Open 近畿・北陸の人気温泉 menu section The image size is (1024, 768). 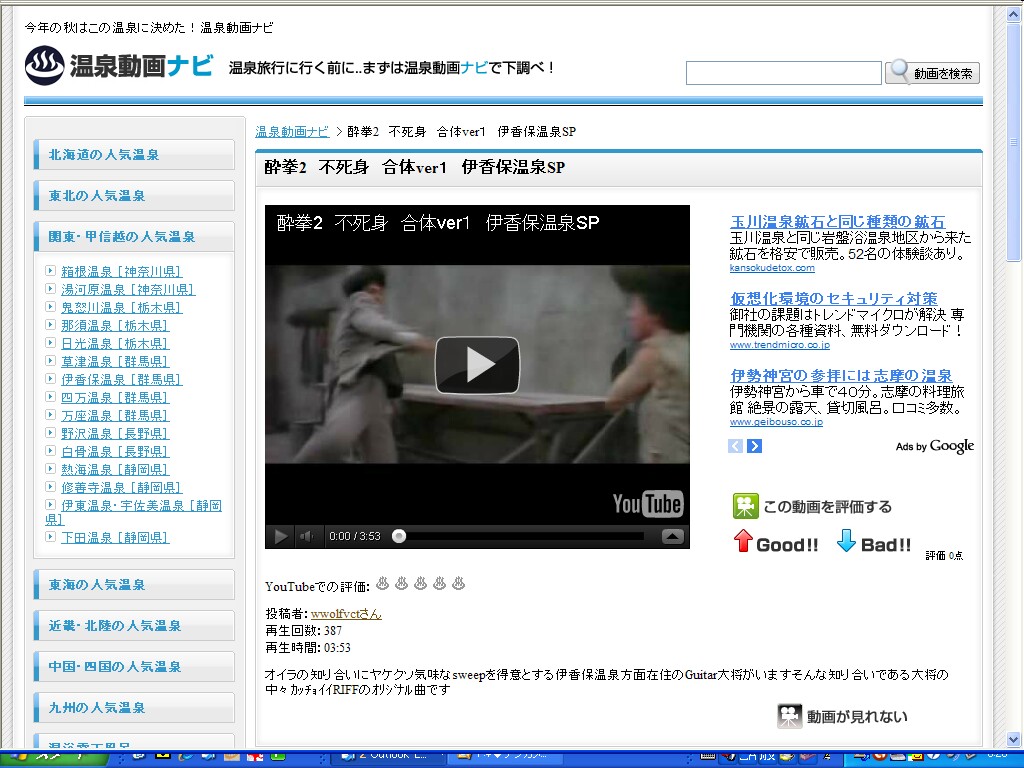(134, 626)
